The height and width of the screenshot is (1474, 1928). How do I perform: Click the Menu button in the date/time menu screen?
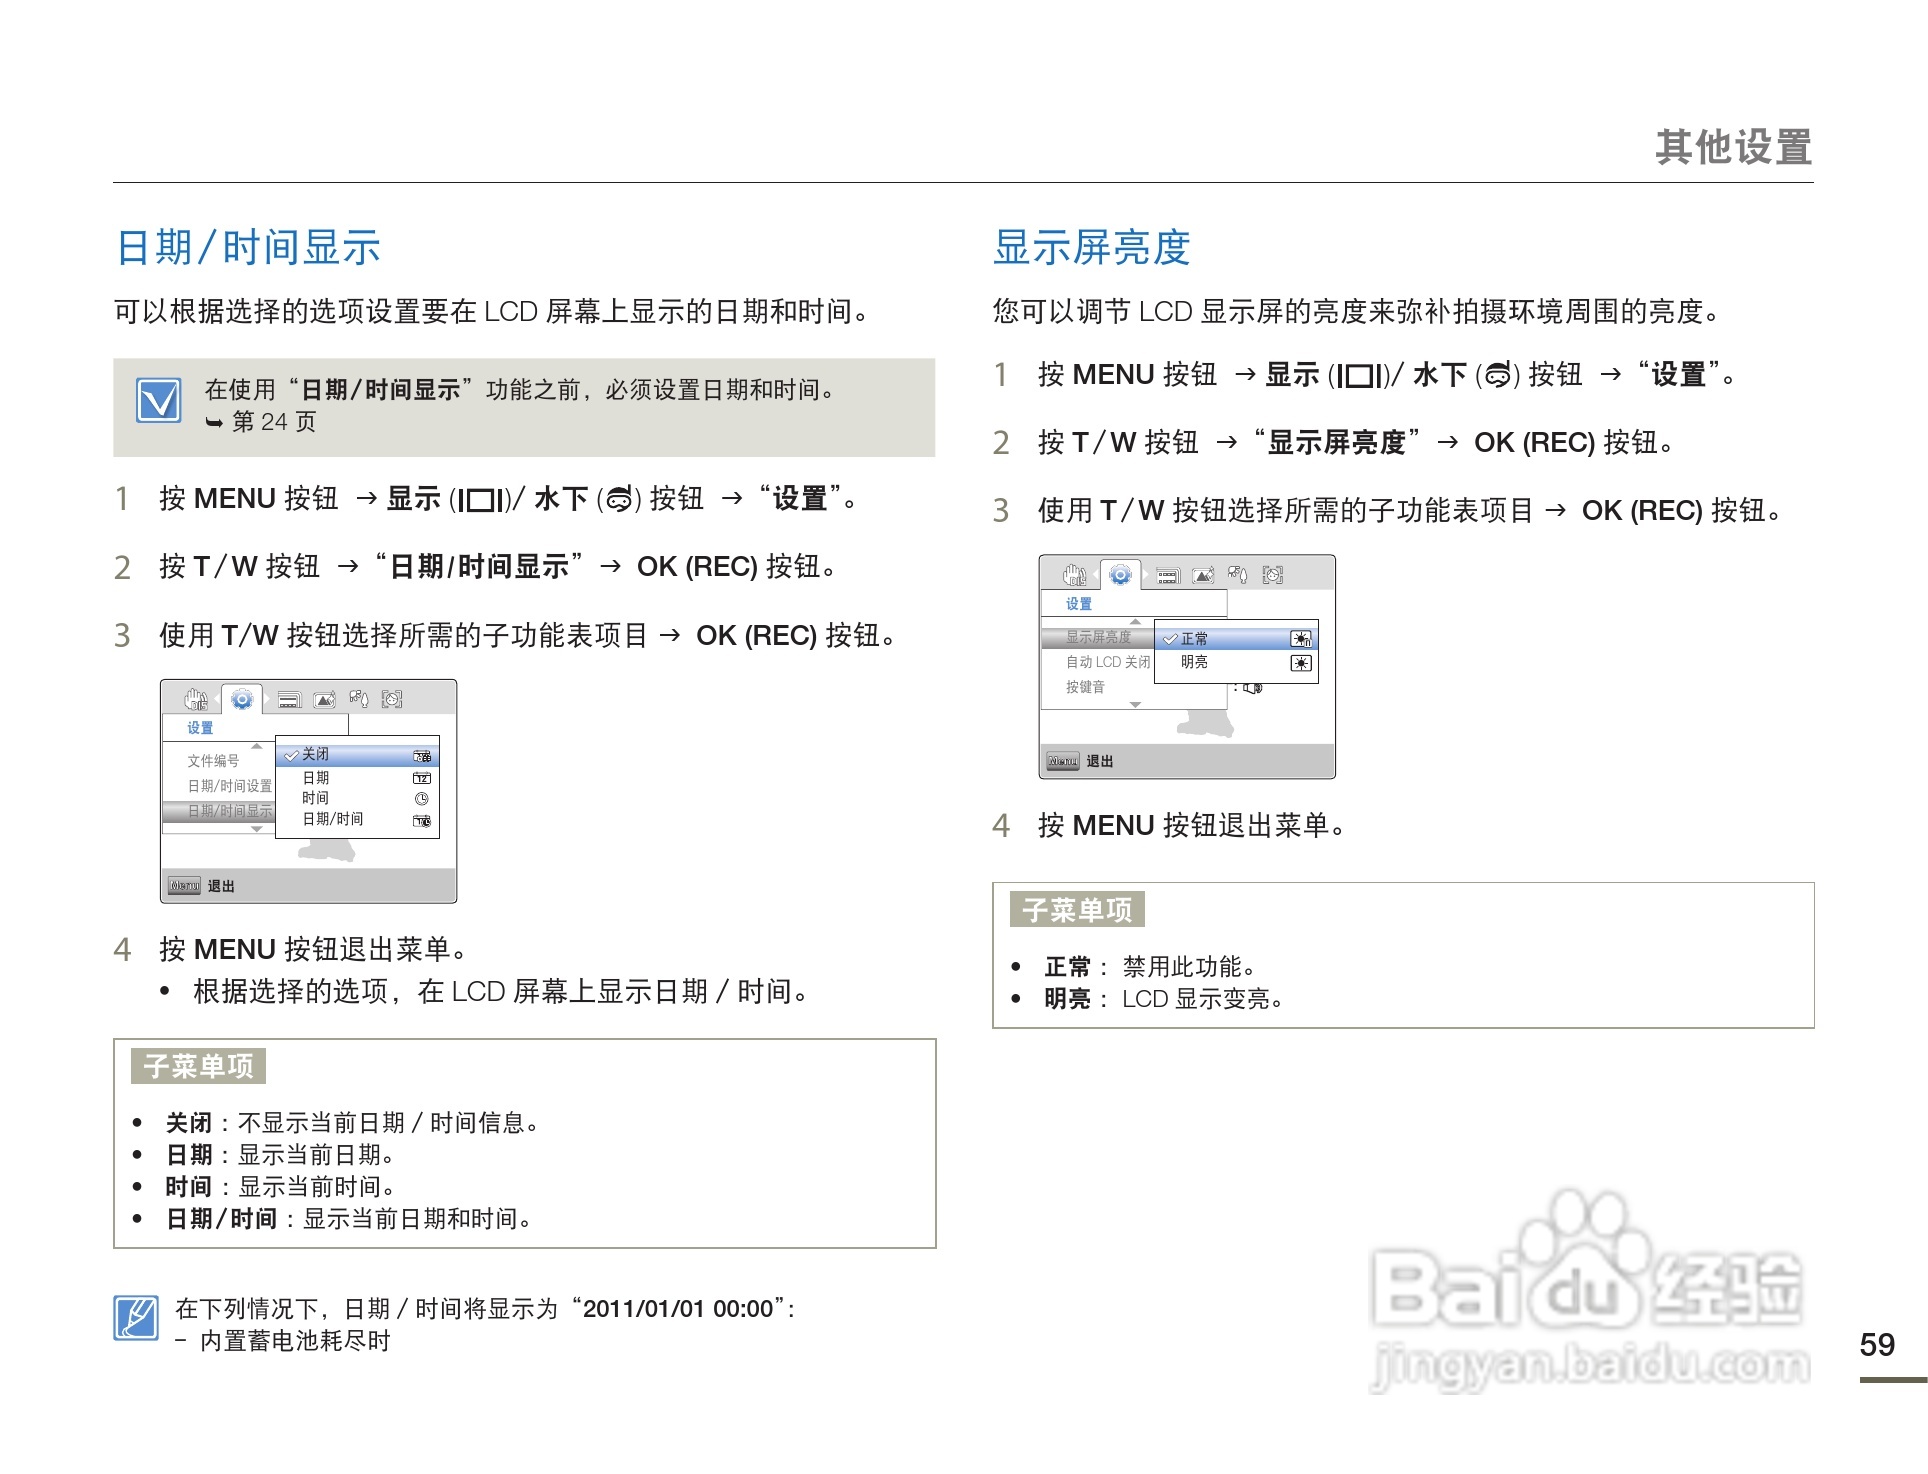coord(184,886)
